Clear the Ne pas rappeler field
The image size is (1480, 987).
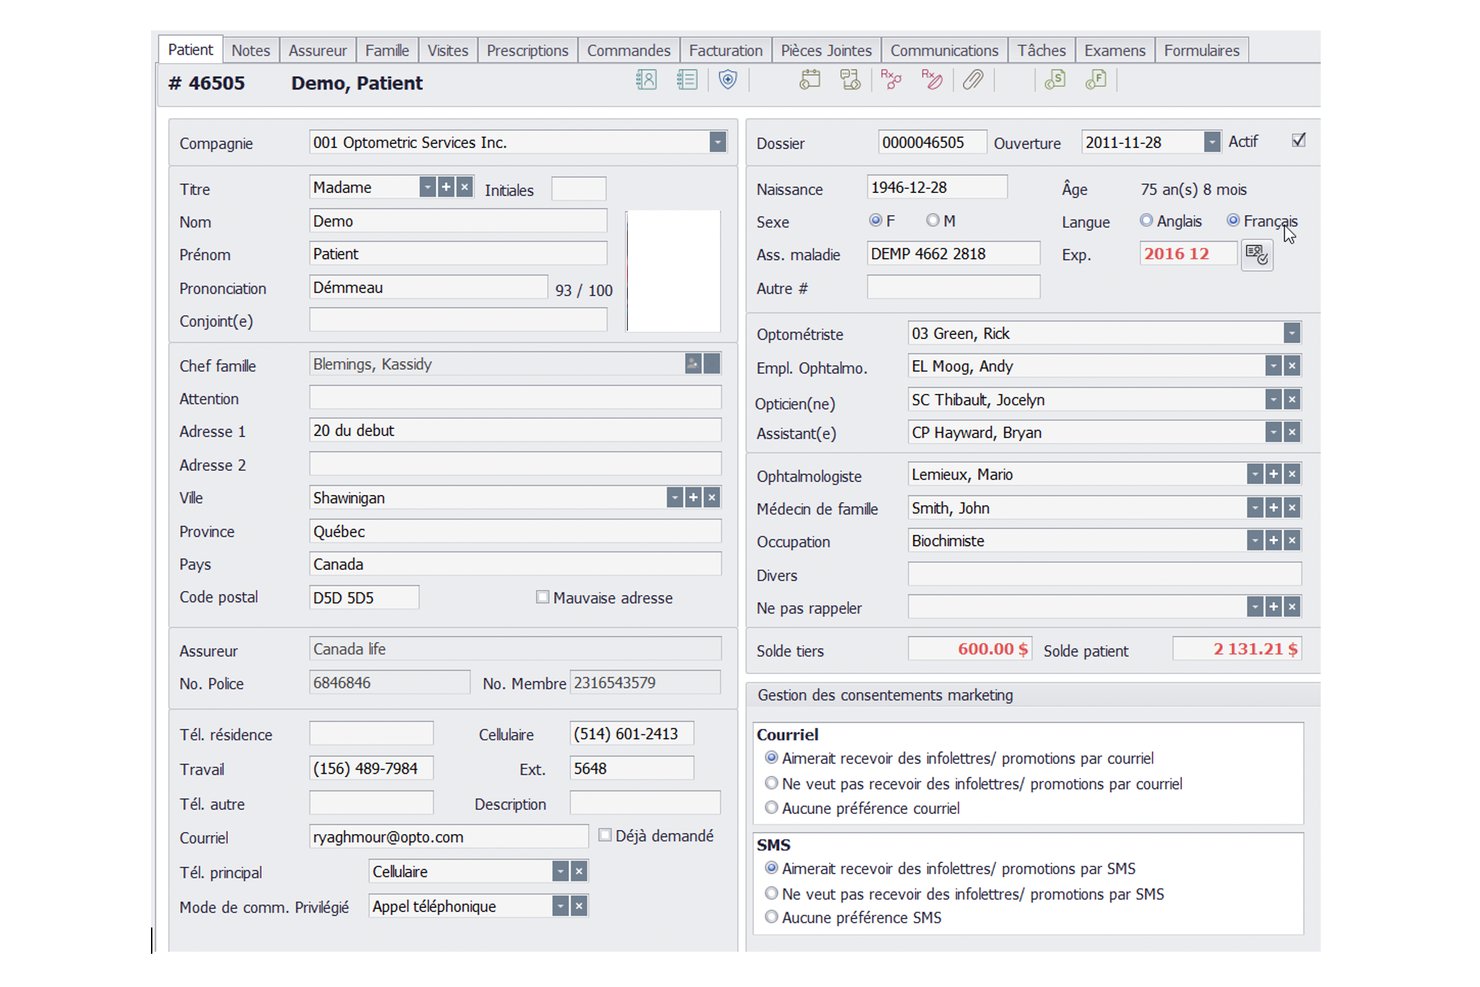click(x=1292, y=606)
